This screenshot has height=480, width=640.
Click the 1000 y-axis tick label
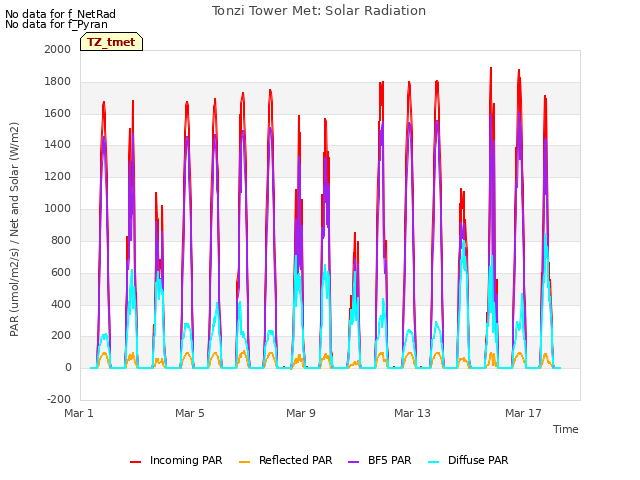click(x=58, y=209)
